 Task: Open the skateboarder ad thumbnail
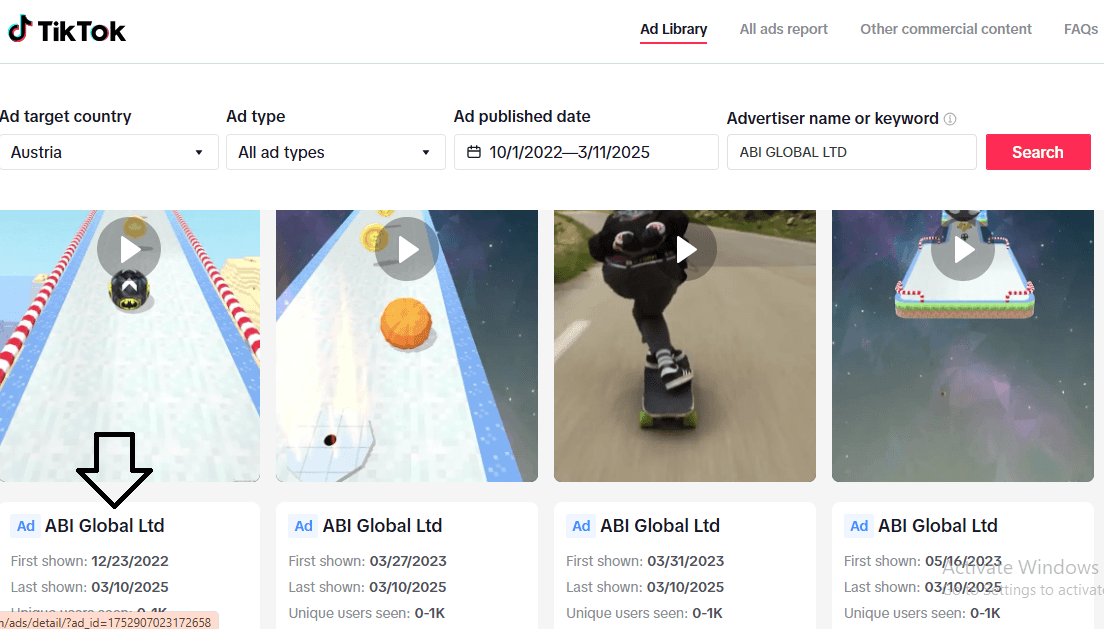[685, 346]
